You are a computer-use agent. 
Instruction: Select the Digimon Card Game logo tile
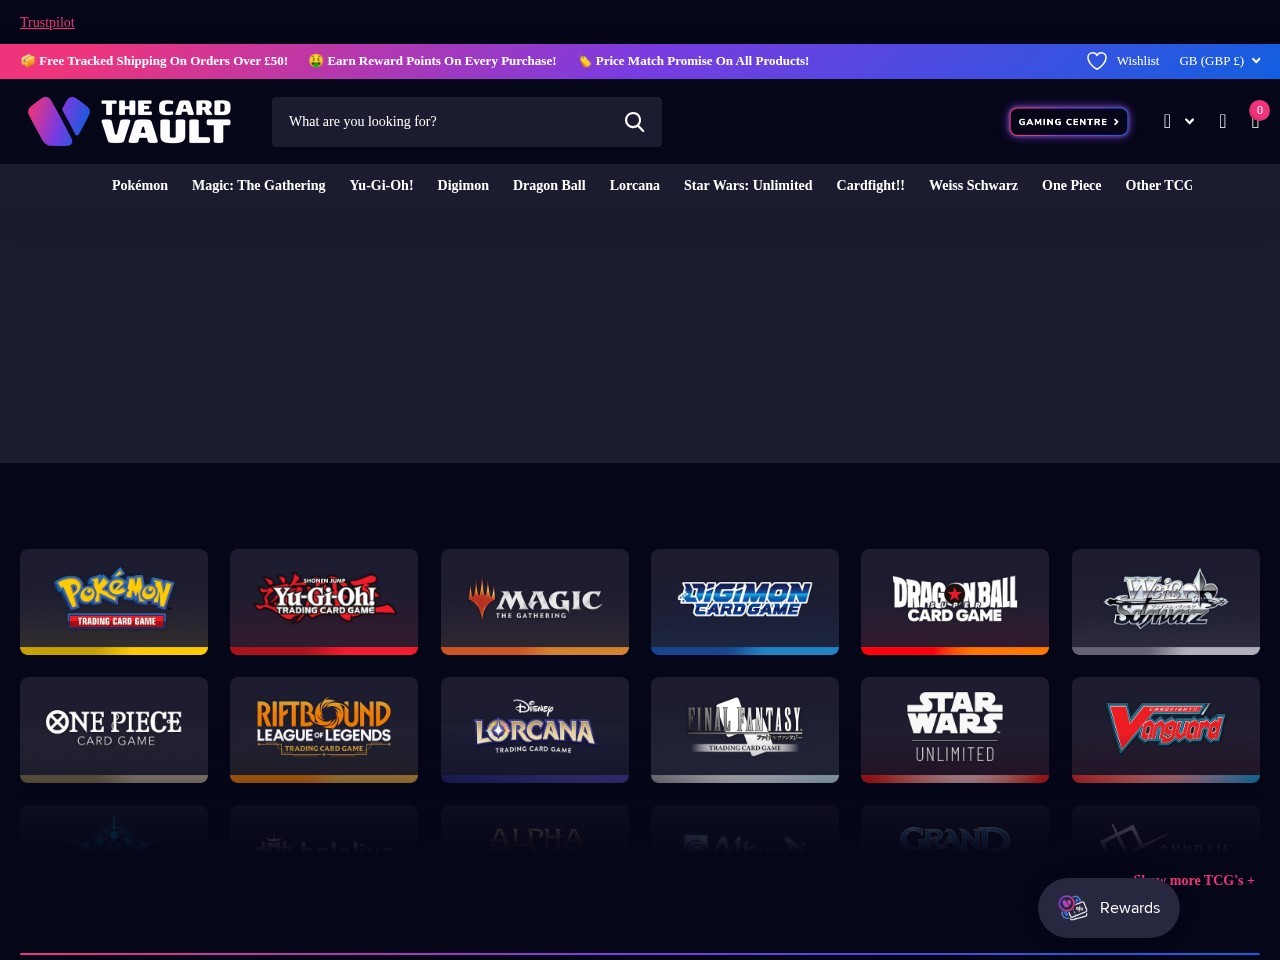(744, 600)
